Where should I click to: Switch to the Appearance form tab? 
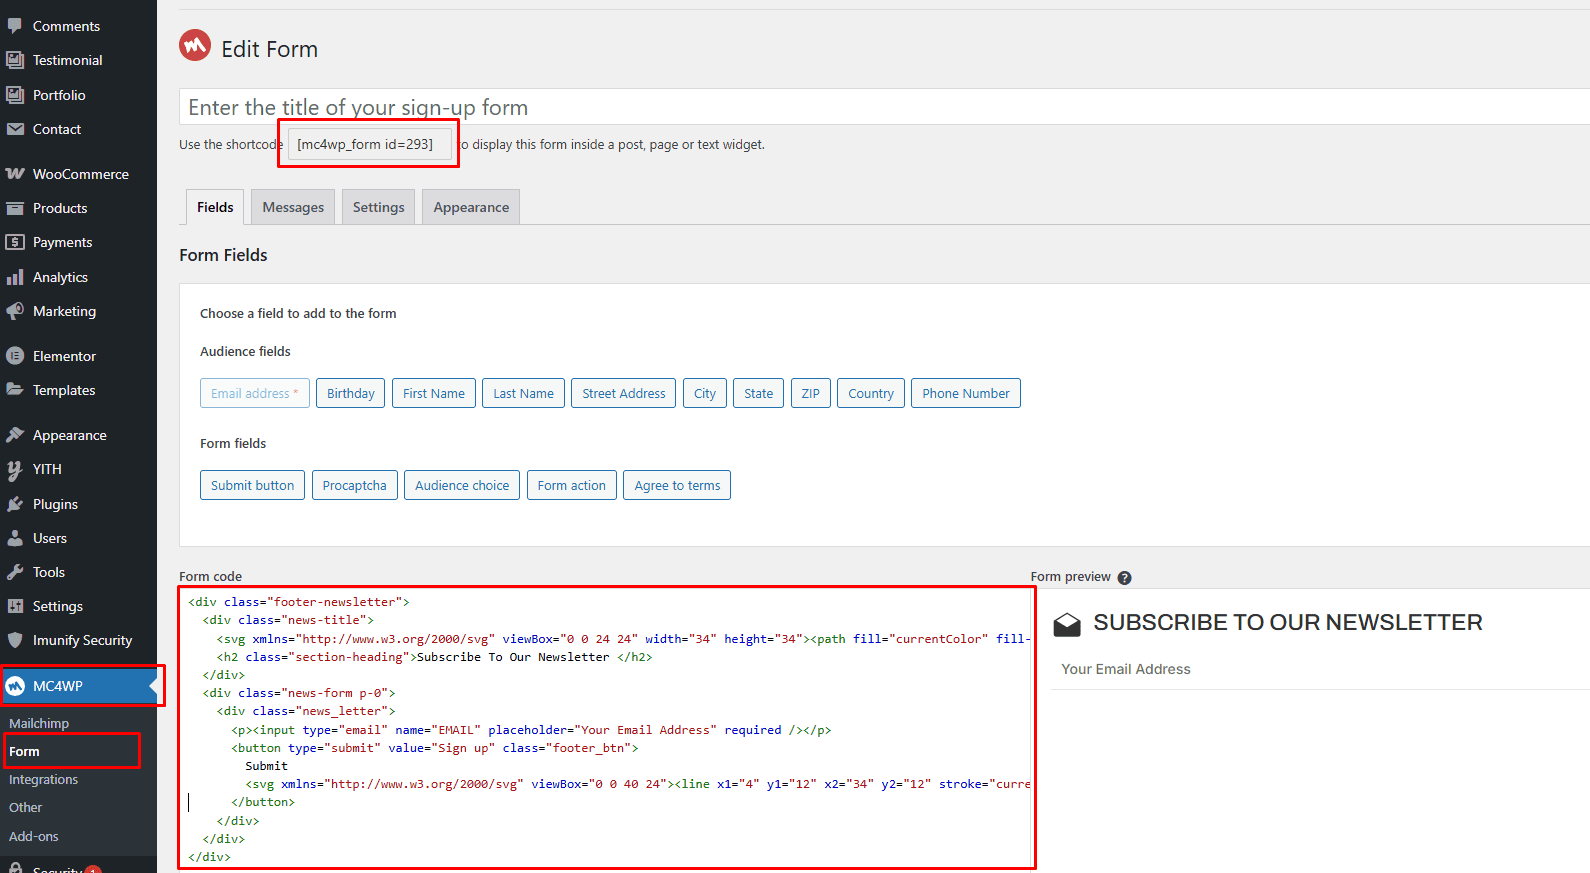click(x=471, y=207)
